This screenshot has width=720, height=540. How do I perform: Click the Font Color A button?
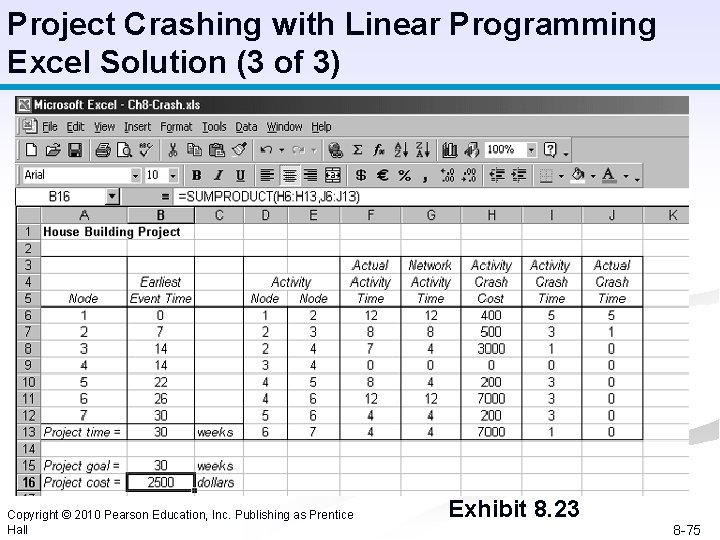(609, 175)
